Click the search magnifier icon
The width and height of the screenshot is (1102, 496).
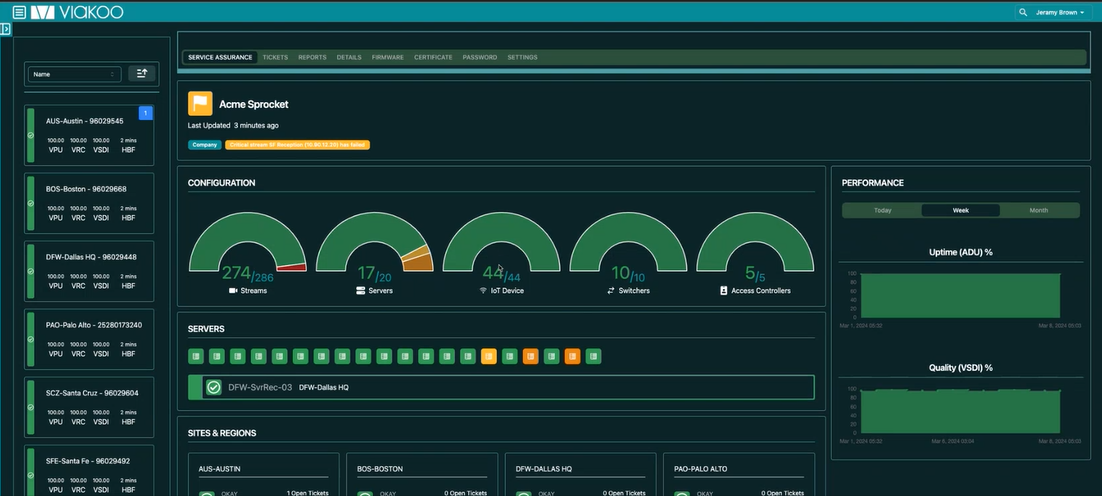point(1023,12)
